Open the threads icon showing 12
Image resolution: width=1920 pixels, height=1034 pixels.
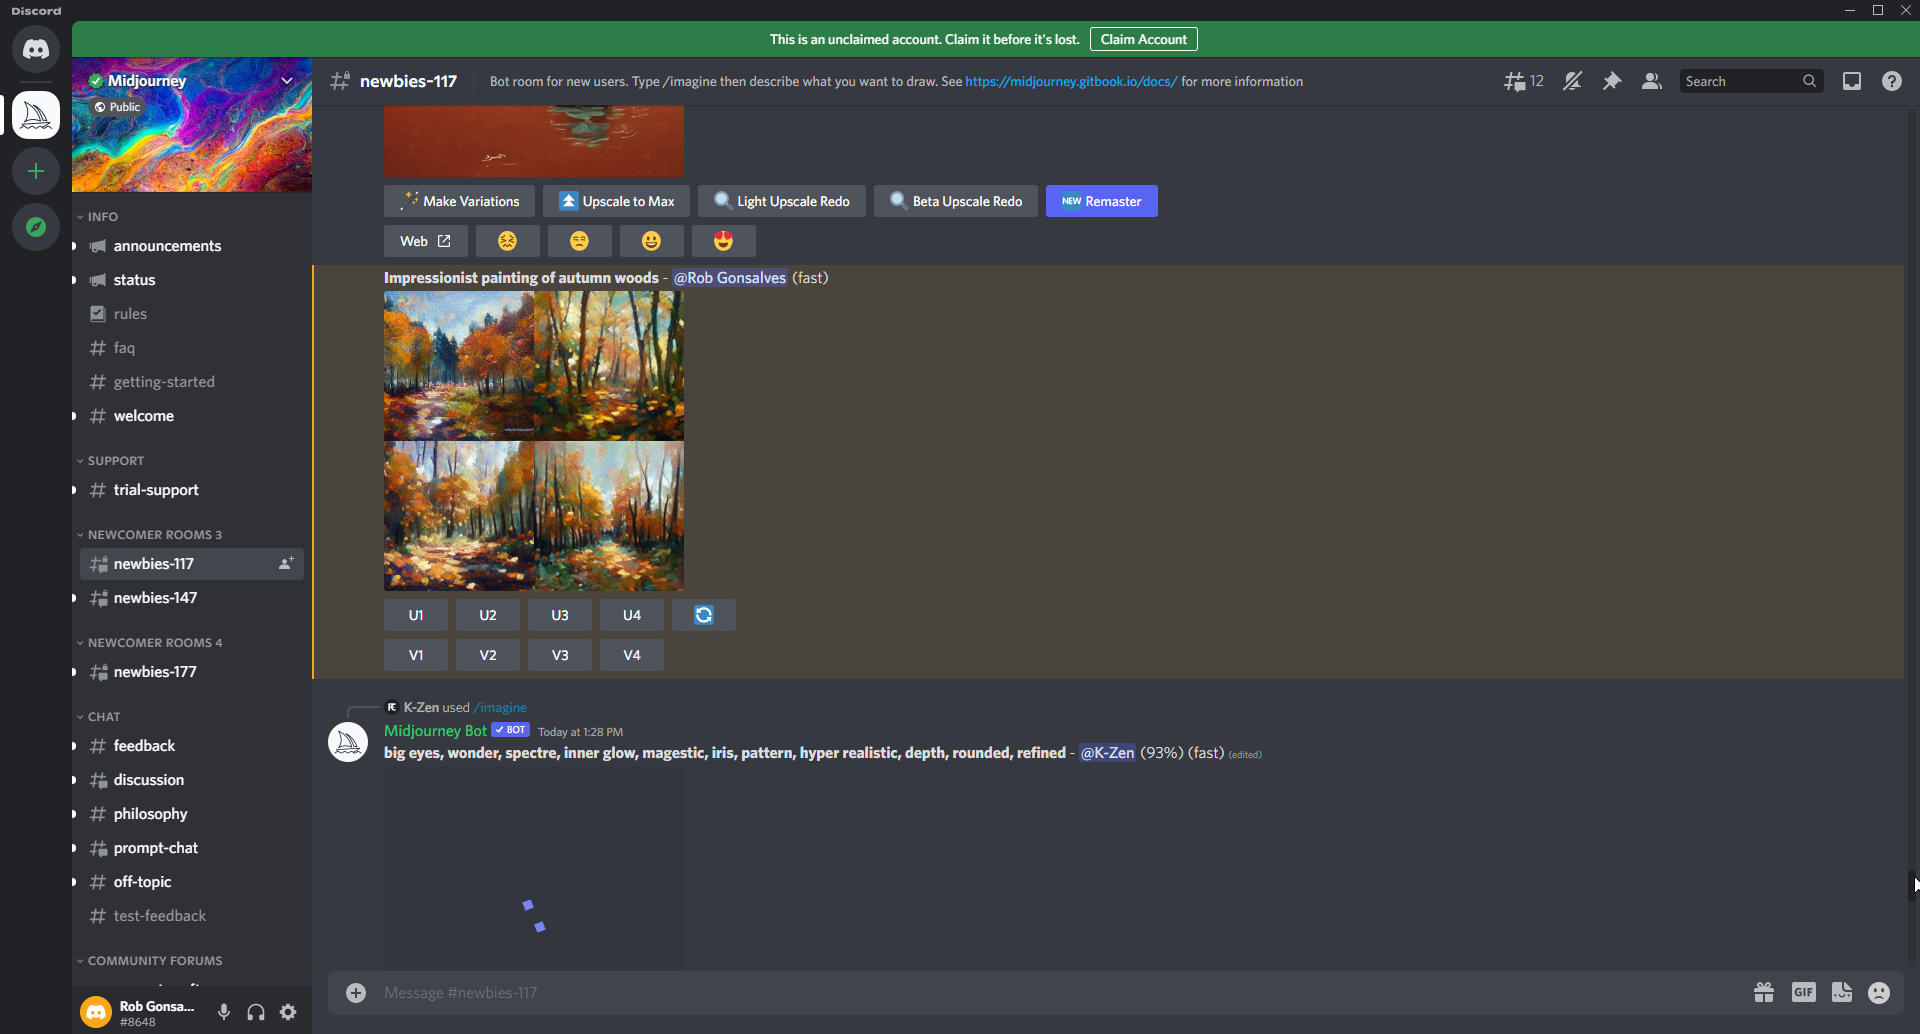[1524, 81]
